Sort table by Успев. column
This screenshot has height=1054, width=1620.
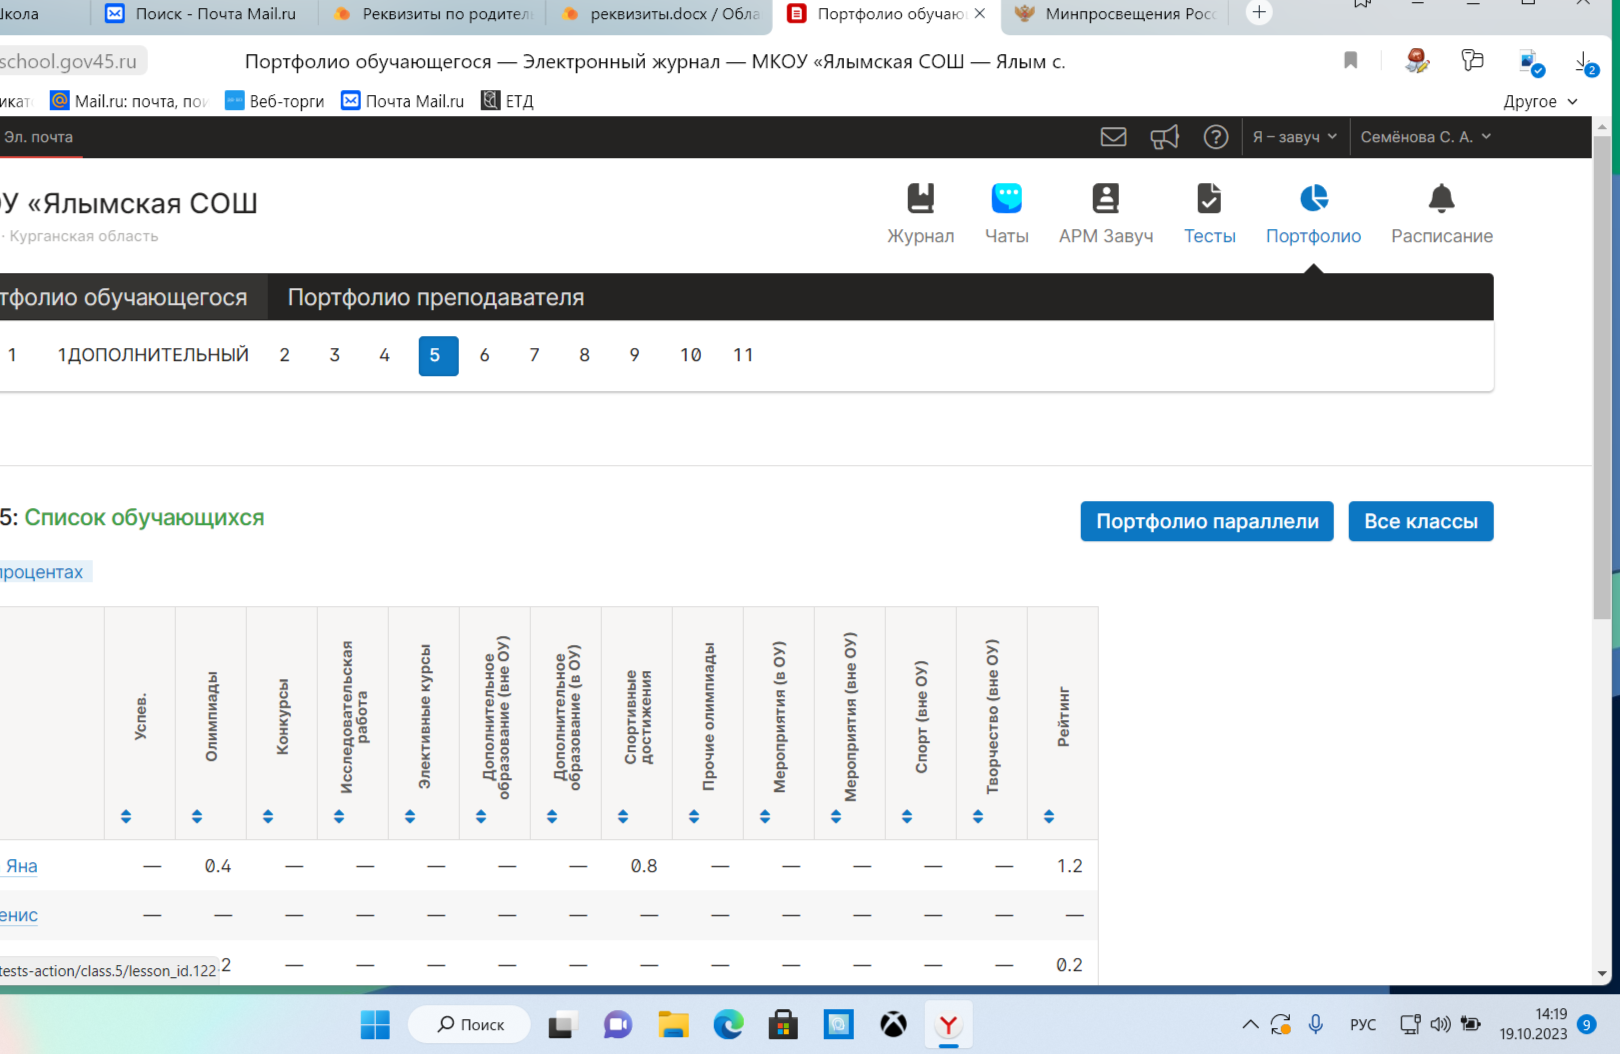pos(126,816)
